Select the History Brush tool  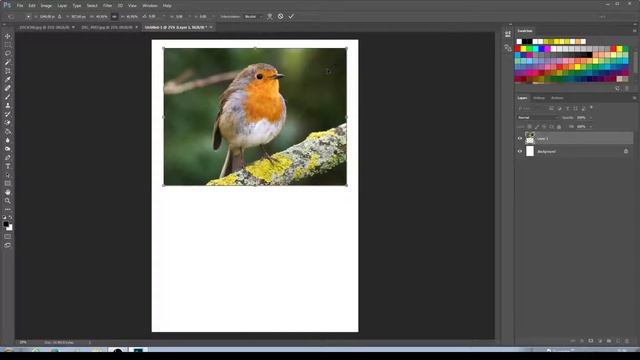coord(8,114)
